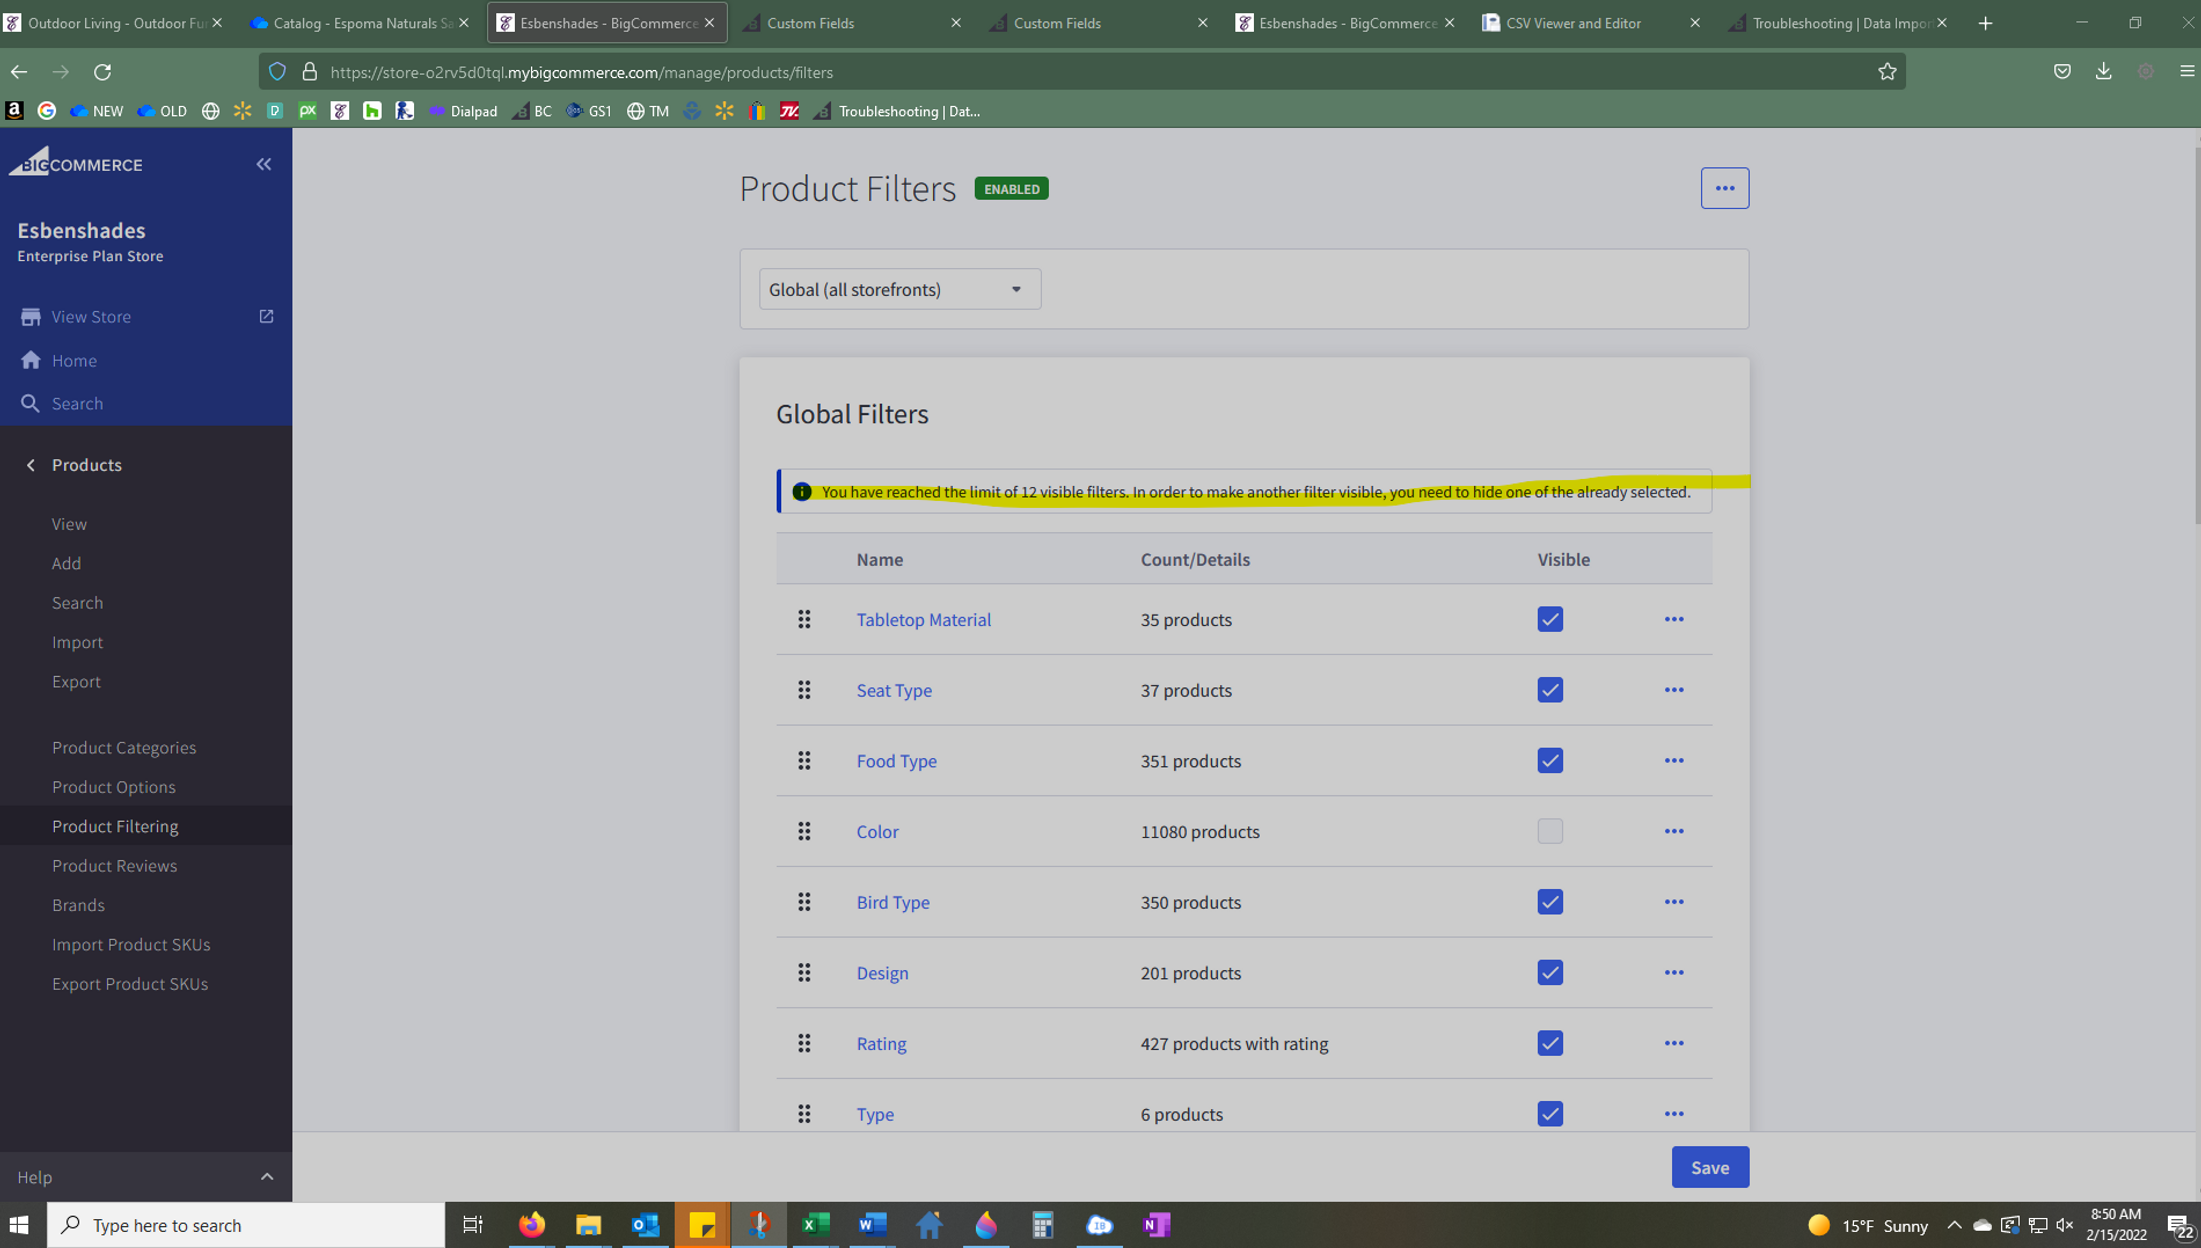Open more actions for Tabletop Material

click(1674, 619)
